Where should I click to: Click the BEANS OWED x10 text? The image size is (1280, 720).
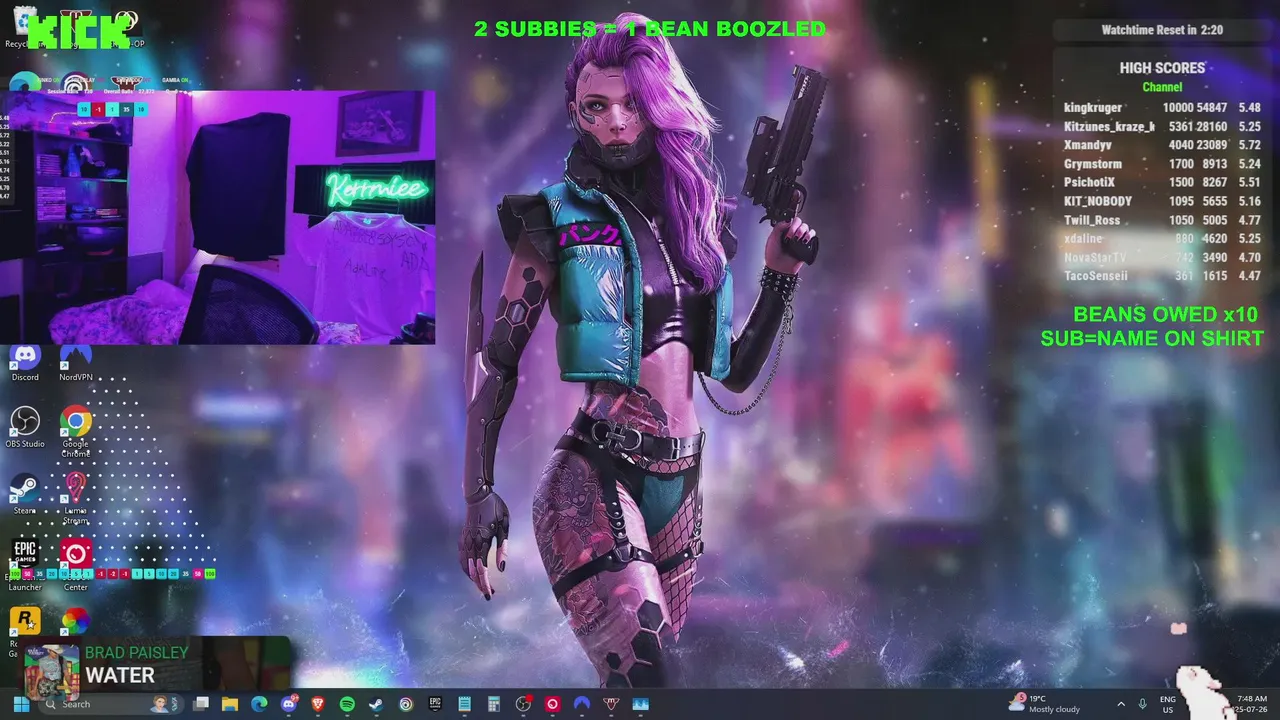tap(1165, 314)
